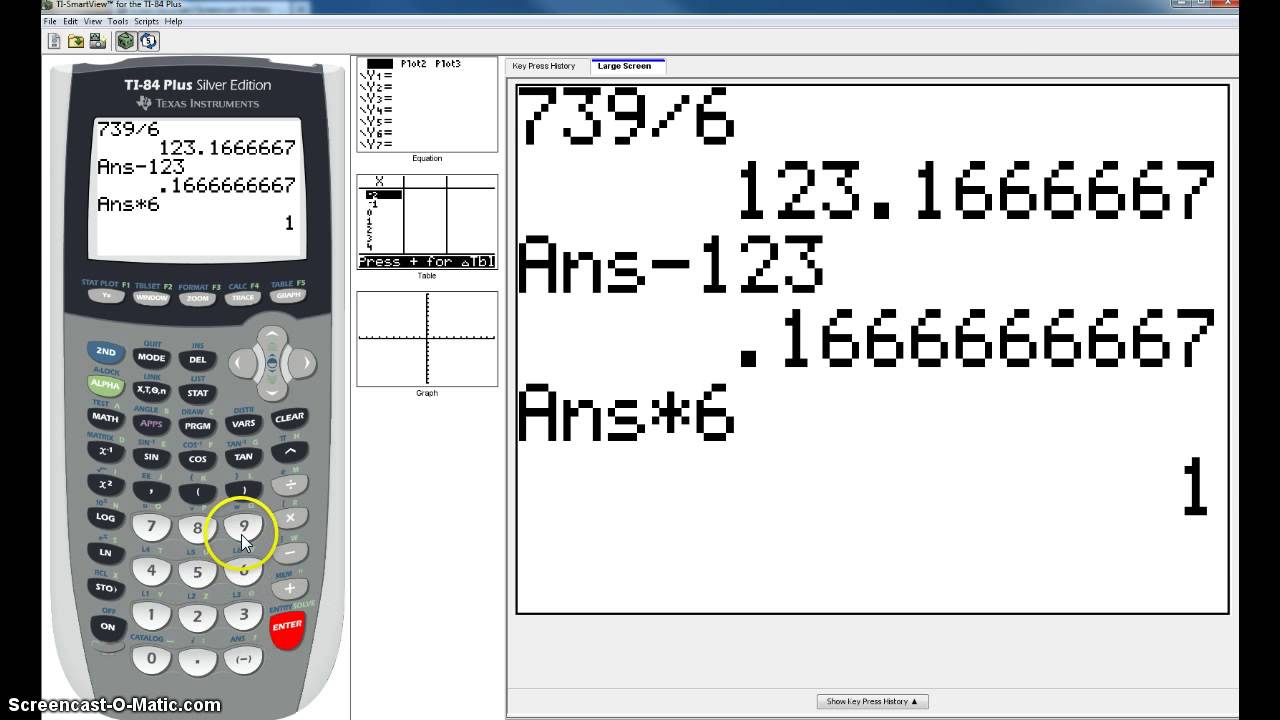The image size is (1280, 720).
Task: Hit the blue 2ND key
Action: tap(105, 352)
